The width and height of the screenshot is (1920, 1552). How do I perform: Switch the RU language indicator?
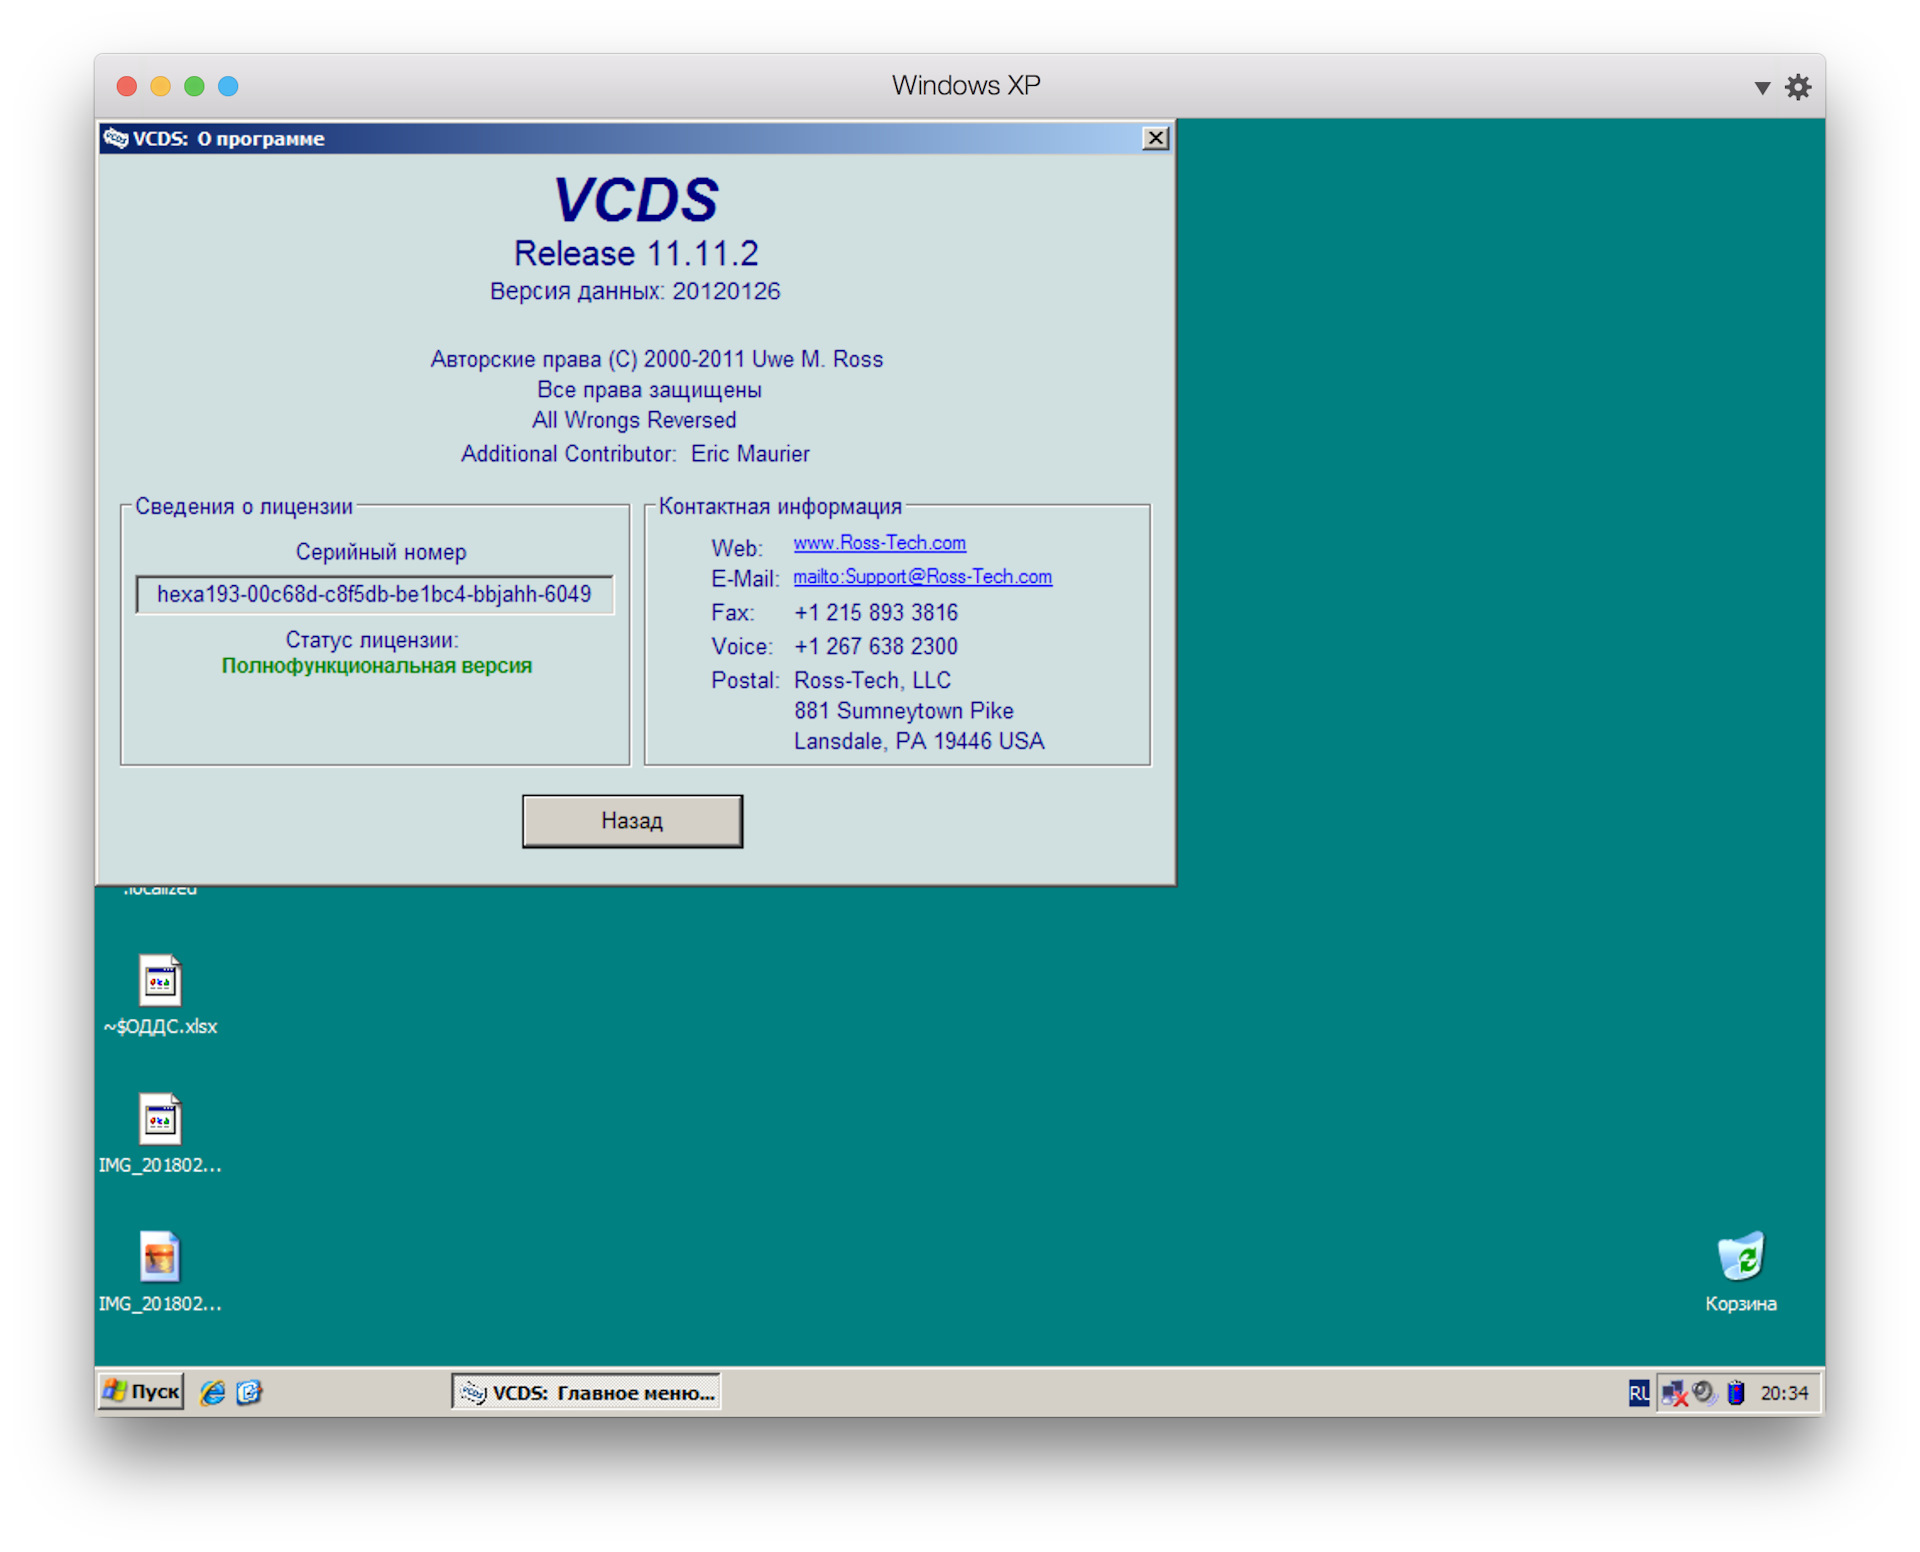click(1638, 1392)
